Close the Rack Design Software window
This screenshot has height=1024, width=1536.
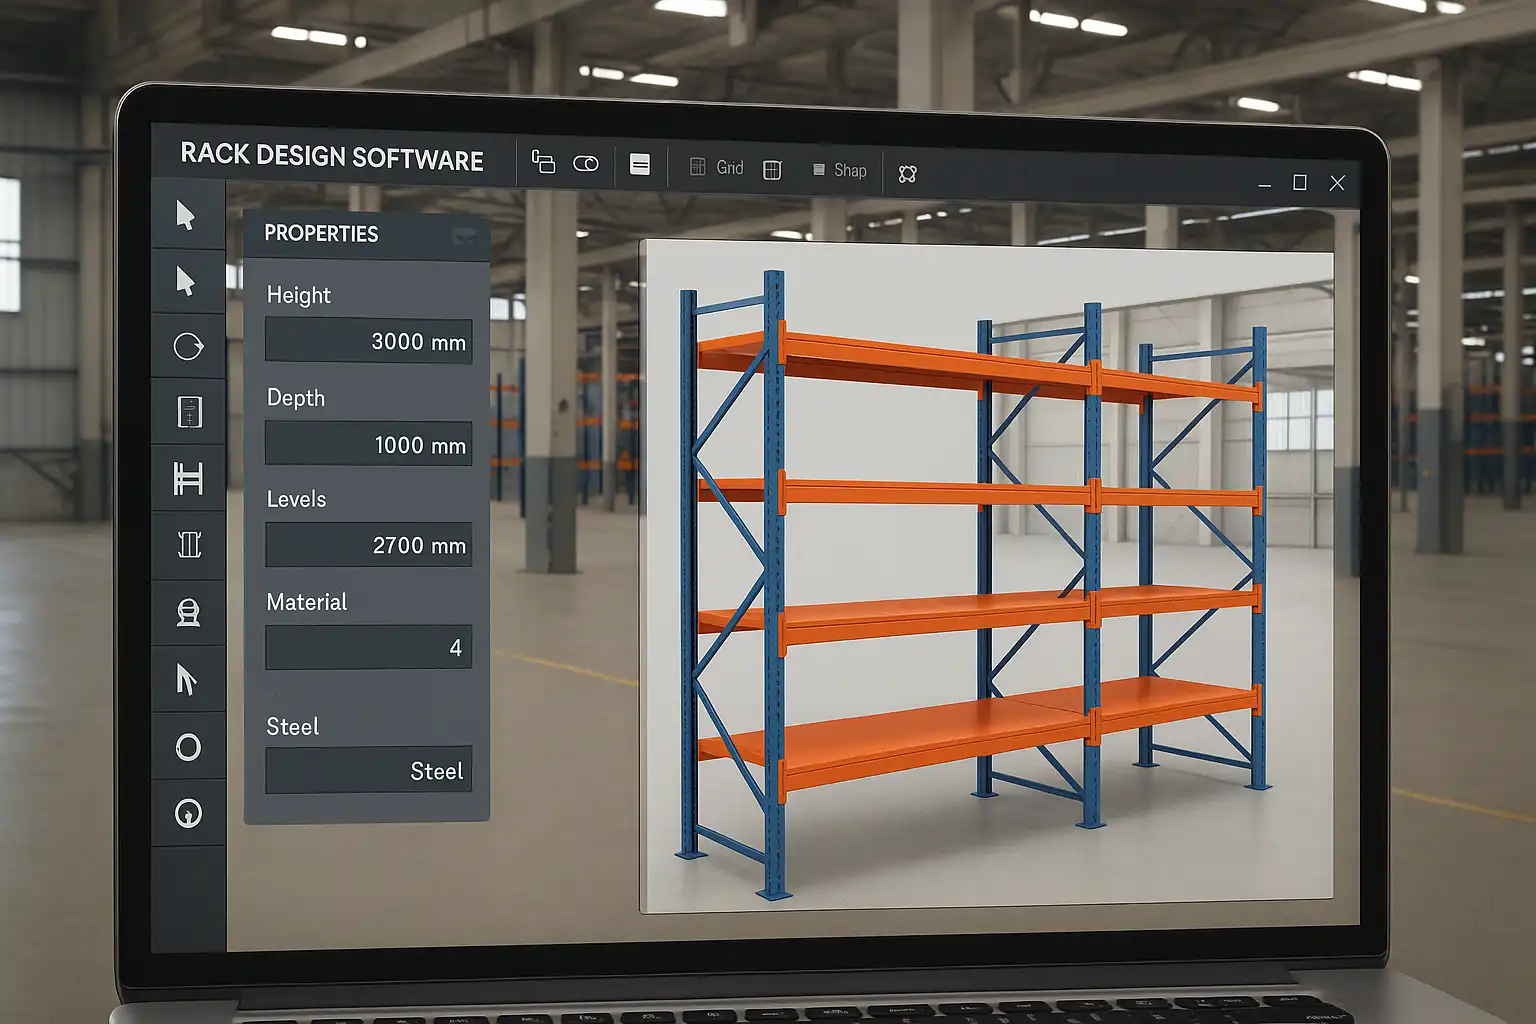1337,183
